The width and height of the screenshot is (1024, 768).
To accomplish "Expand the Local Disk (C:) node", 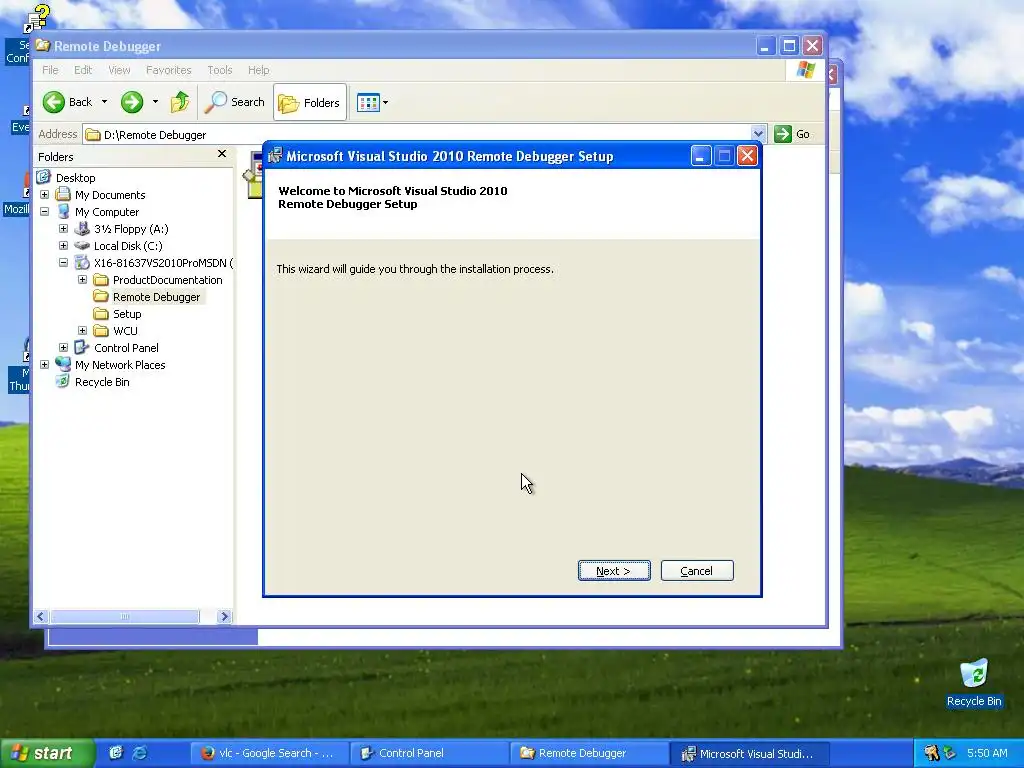I will click(63, 246).
